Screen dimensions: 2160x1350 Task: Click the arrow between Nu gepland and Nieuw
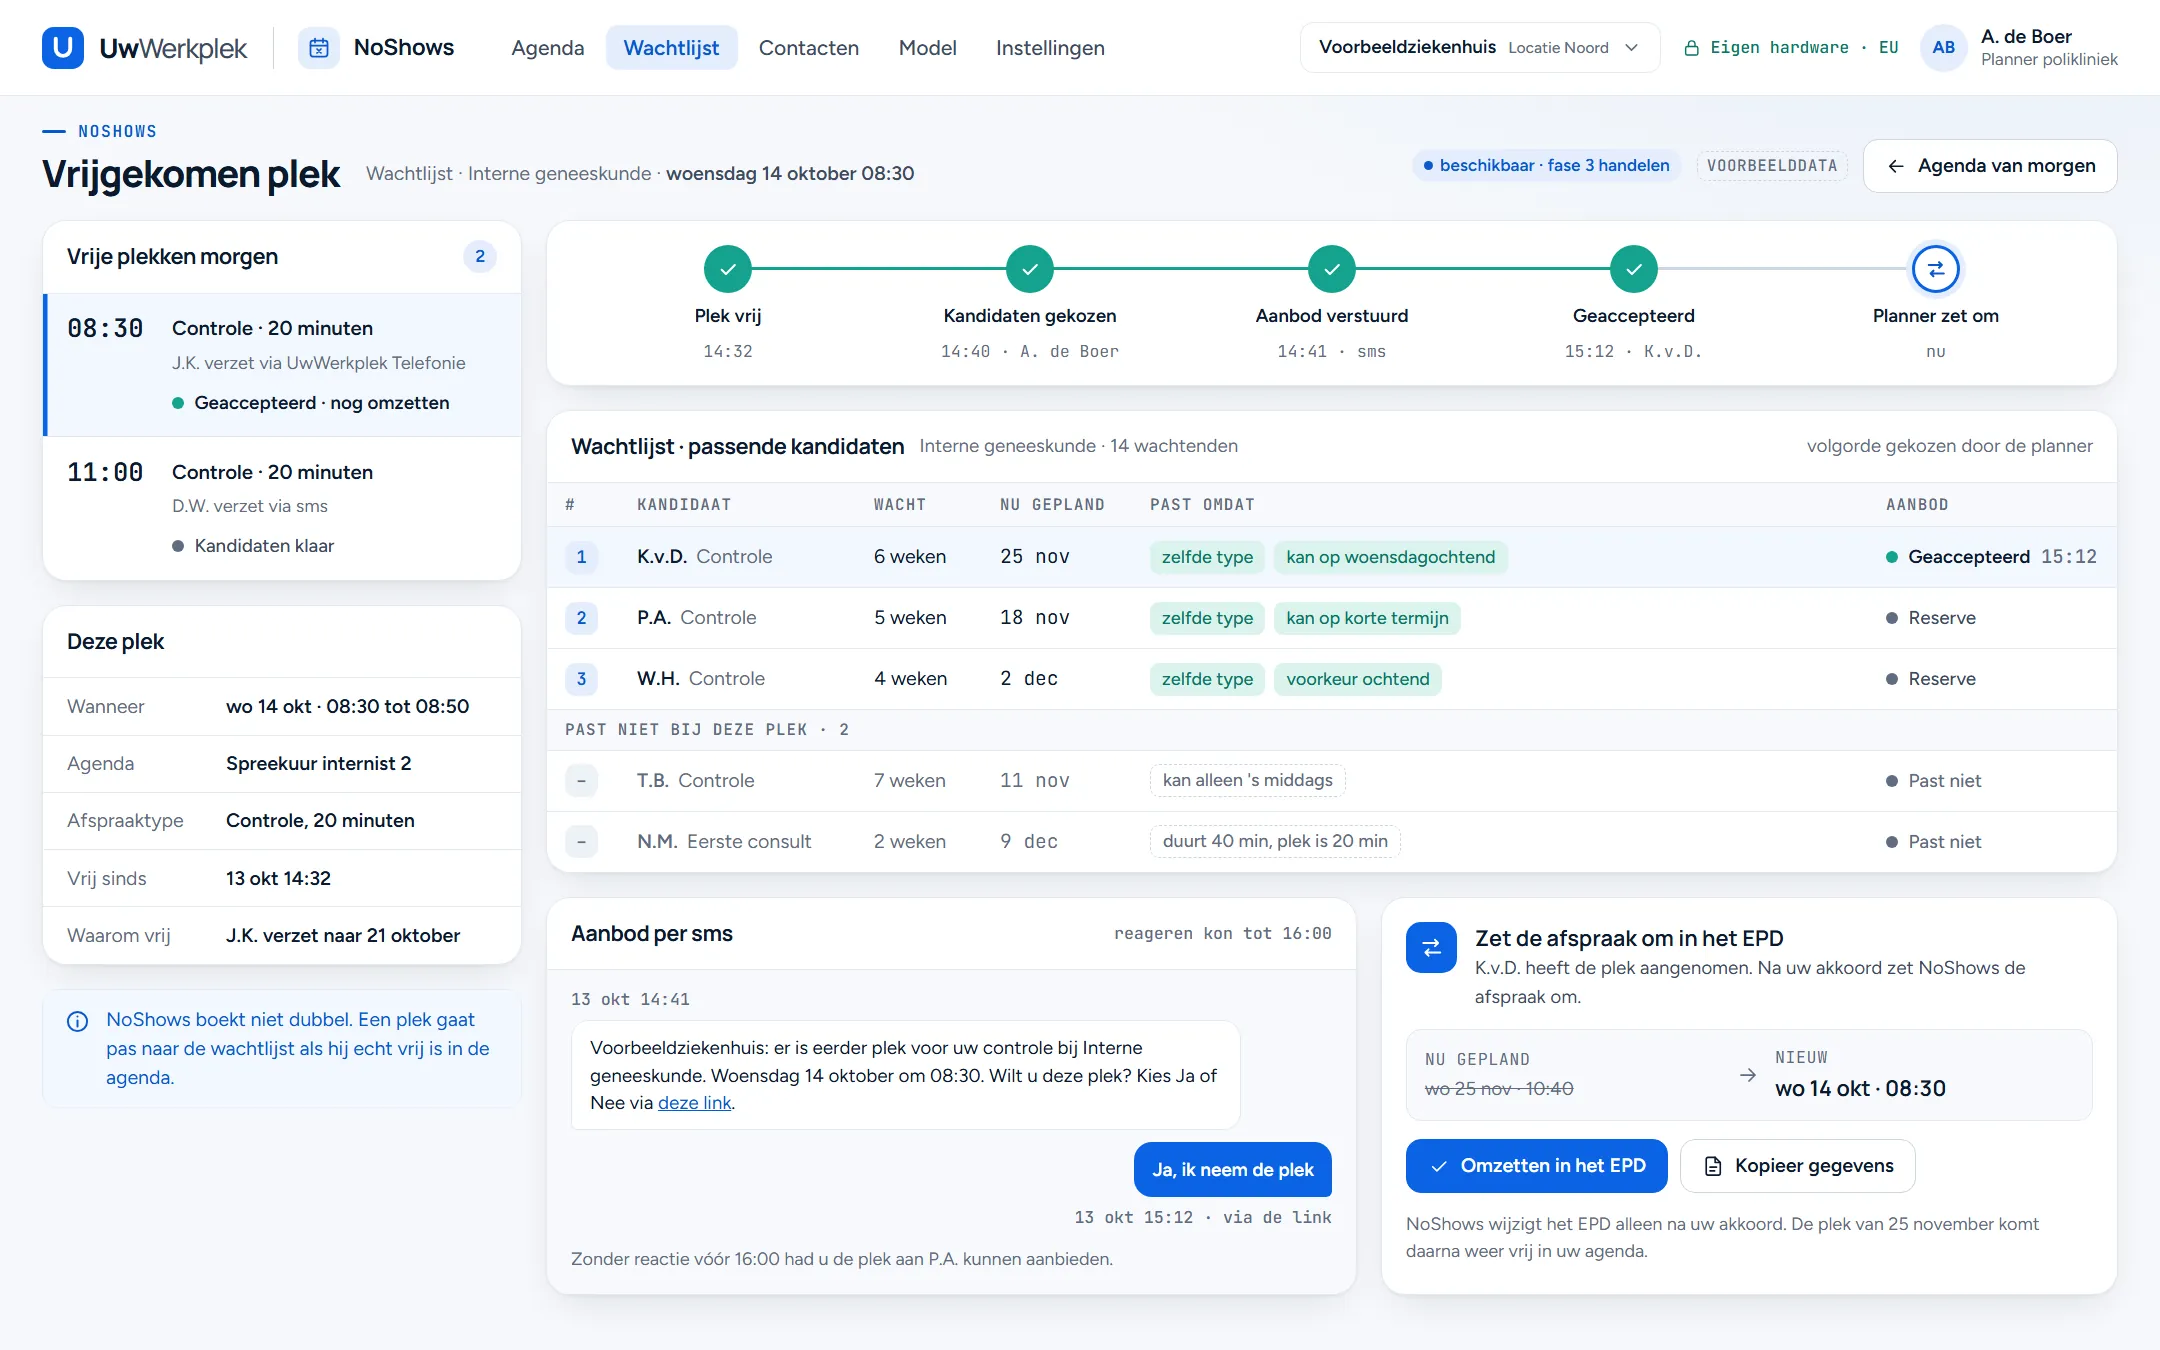tap(1748, 1075)
